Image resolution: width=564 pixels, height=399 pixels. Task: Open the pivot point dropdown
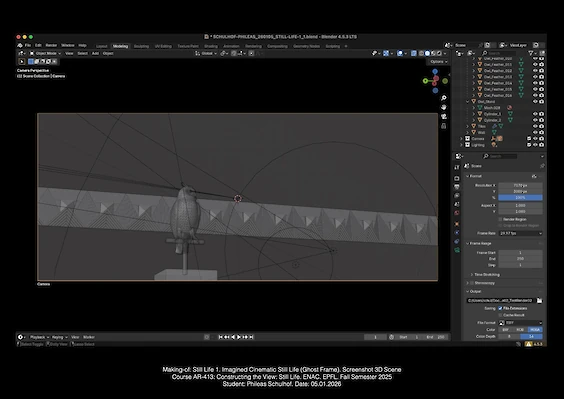pyautogui.click(x=224, y=53)
